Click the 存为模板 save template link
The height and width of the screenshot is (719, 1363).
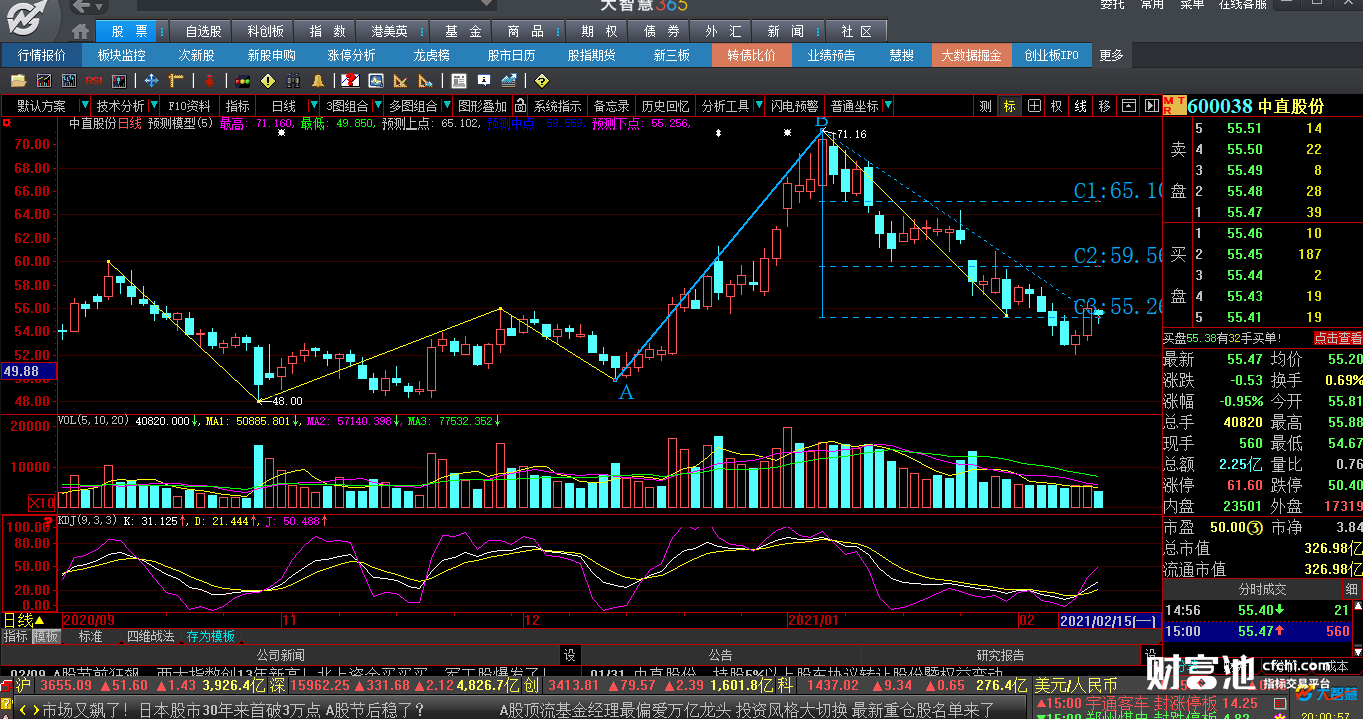(x=211, y=636)
